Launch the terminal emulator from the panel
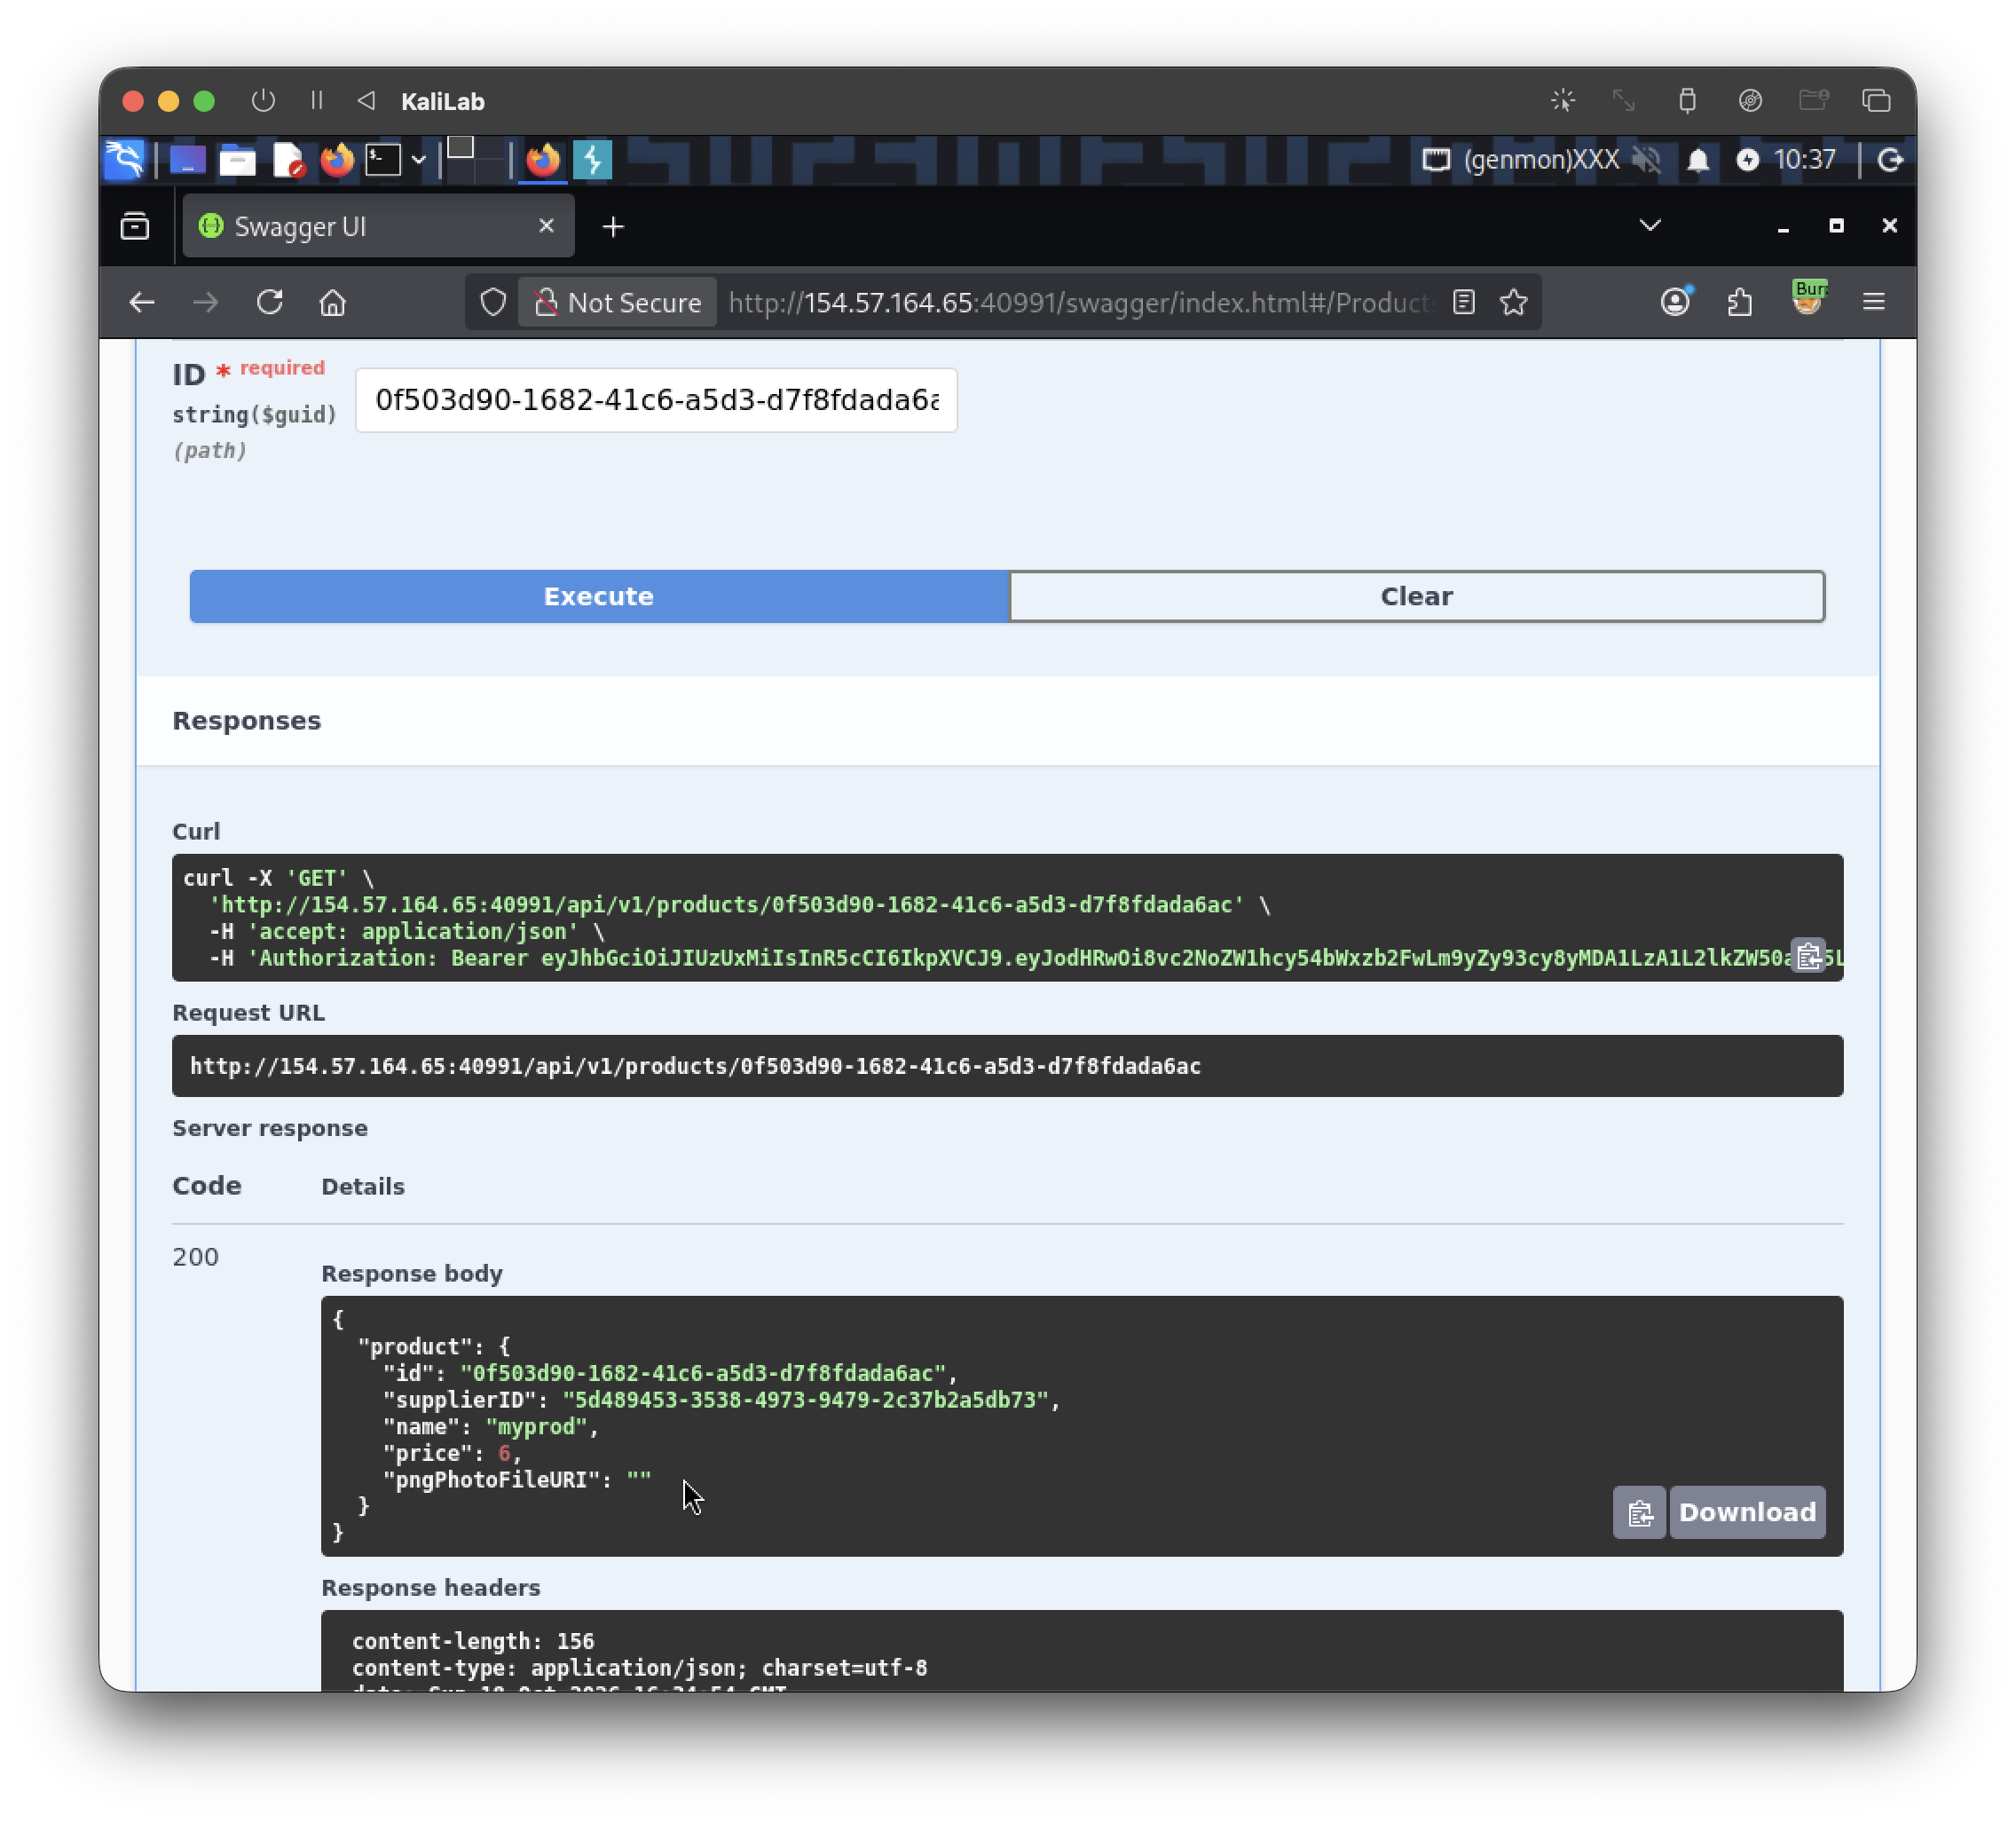 (x=383, y=160)
